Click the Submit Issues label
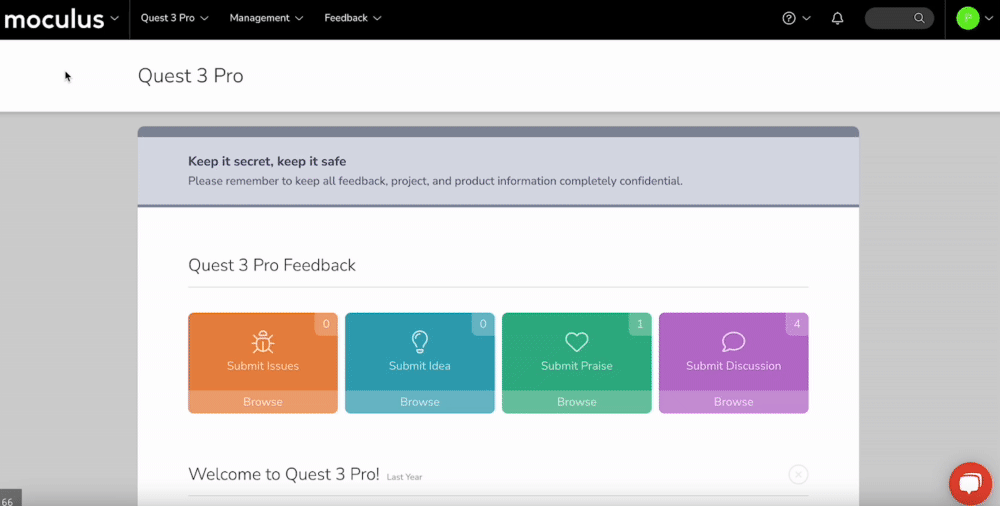Viewport: 1000px width, 506px height. click(x=263, y=366)
